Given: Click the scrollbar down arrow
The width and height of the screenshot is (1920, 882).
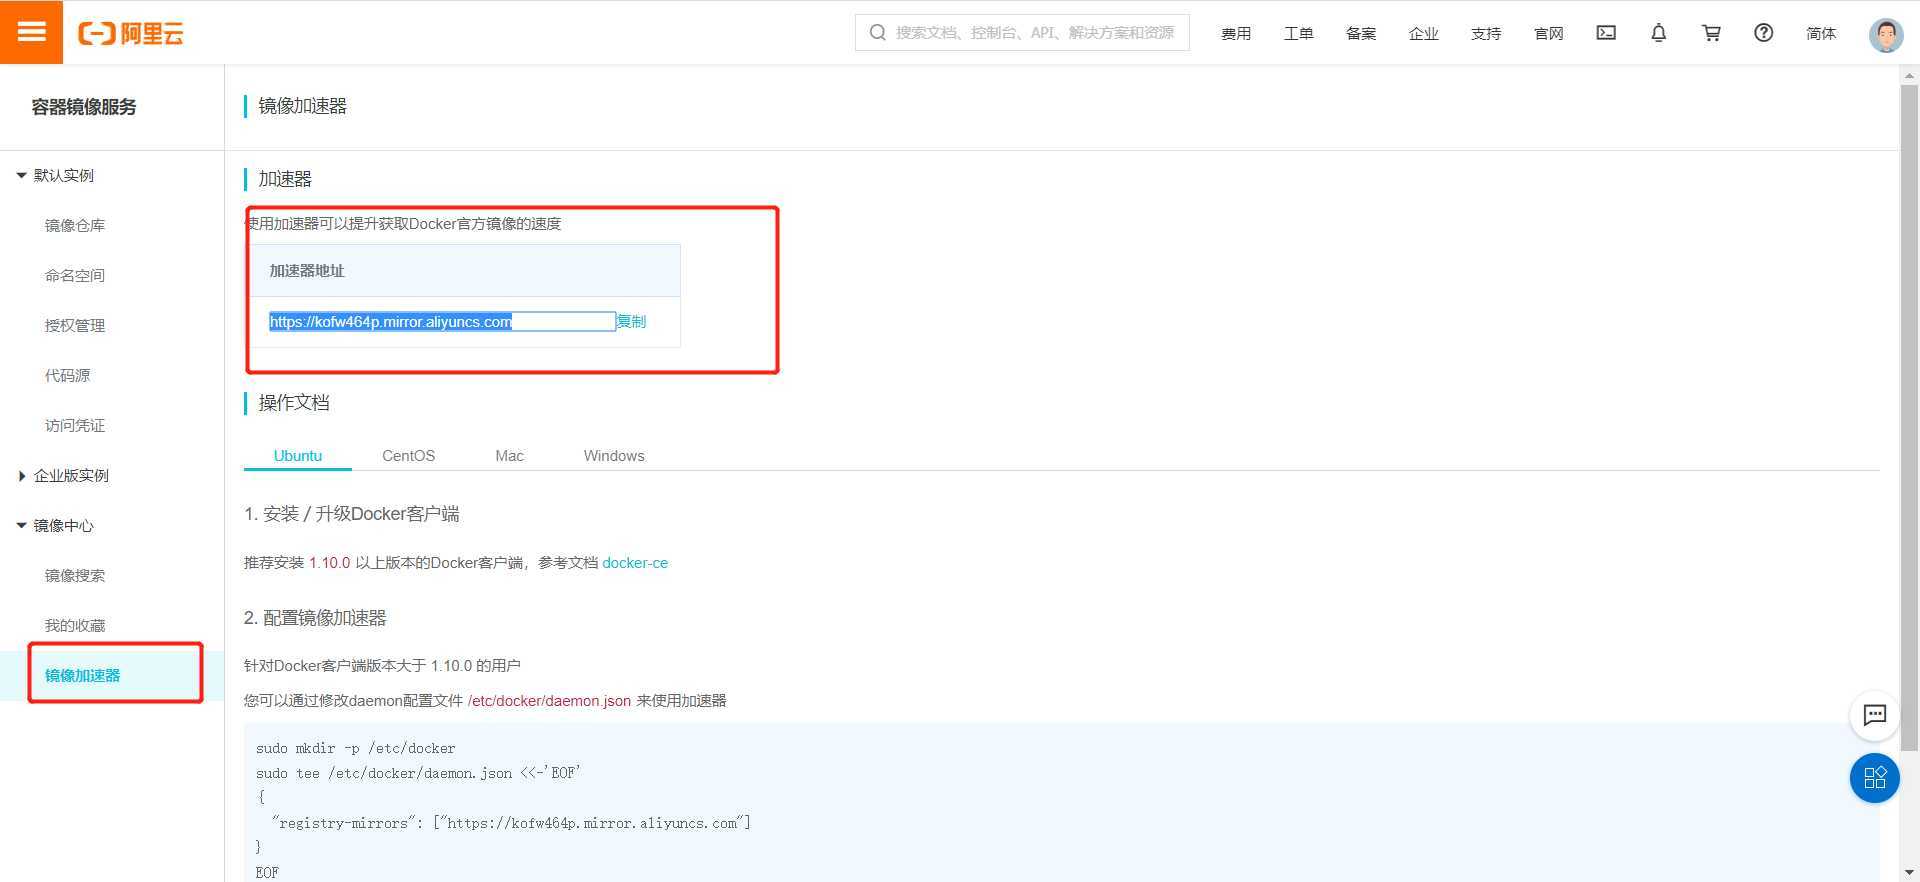Looking at the screenshot, I should 1909,873.
